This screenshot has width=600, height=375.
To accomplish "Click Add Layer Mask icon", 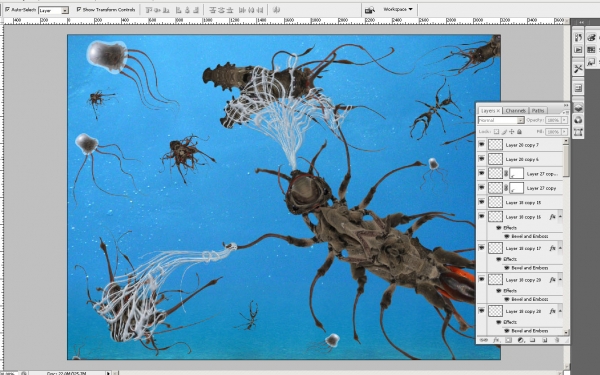I will click(508, 340).
